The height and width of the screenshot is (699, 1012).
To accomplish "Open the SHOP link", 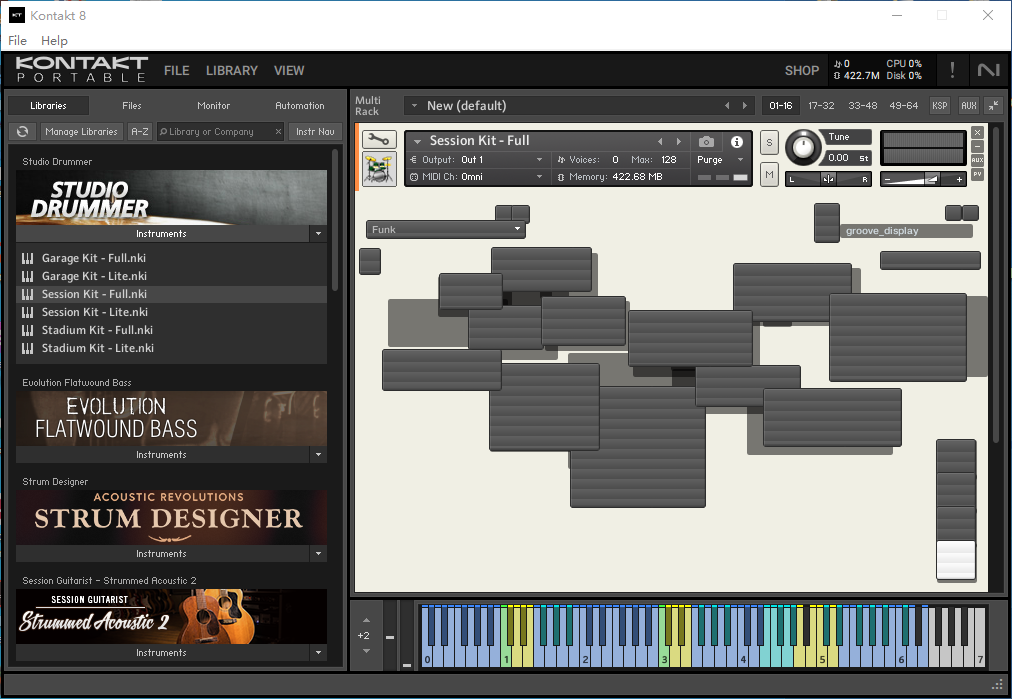I will tap(802, 70).
